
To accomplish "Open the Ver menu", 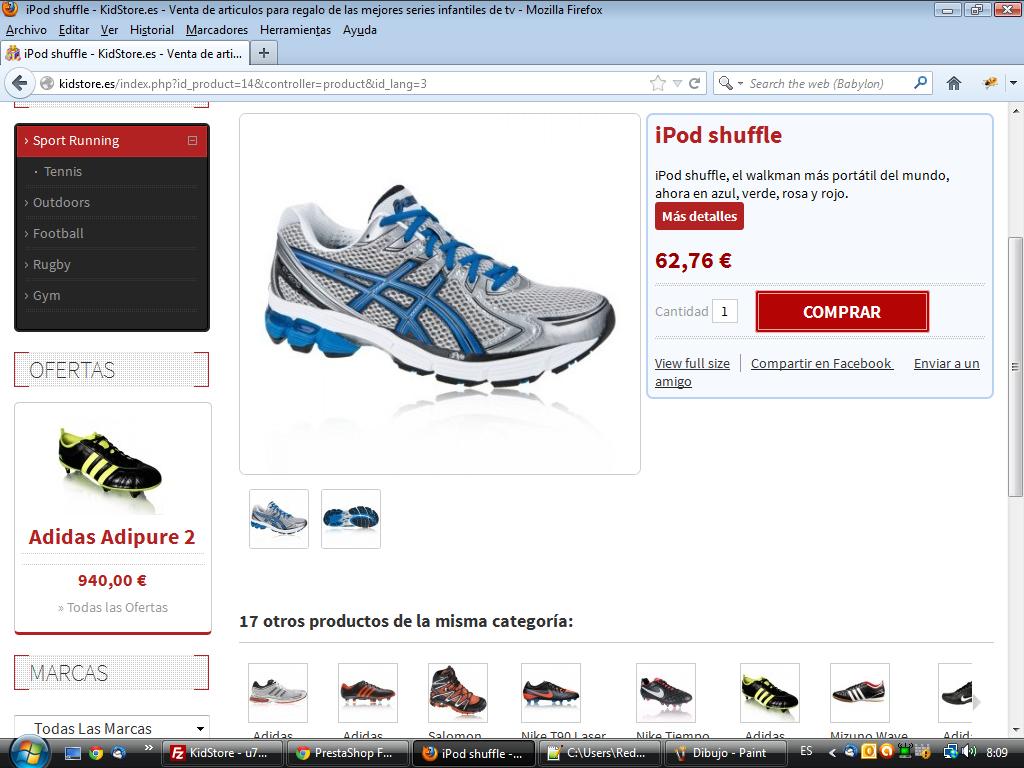I will tap(109, 30).
